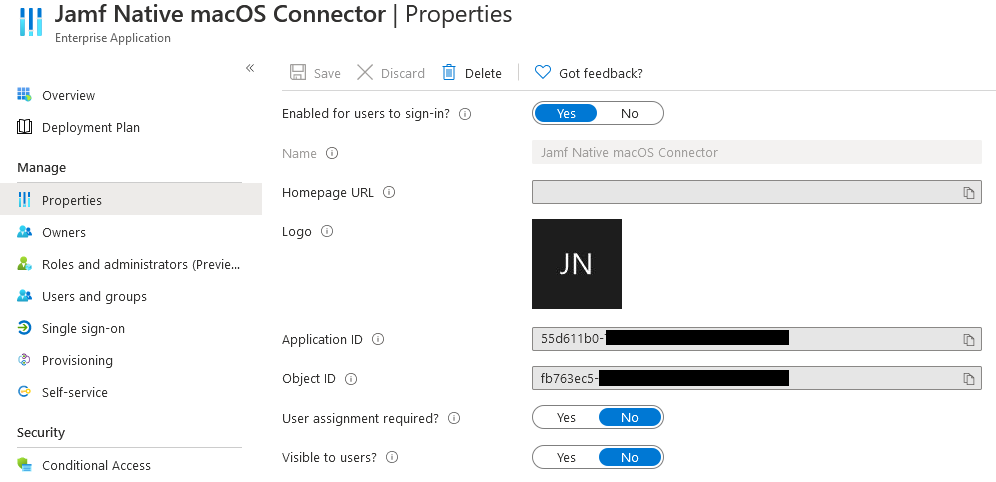This screenshot has height=482, width=996.
Task: Select the Properties menu item
Action: tap(131, 200)
